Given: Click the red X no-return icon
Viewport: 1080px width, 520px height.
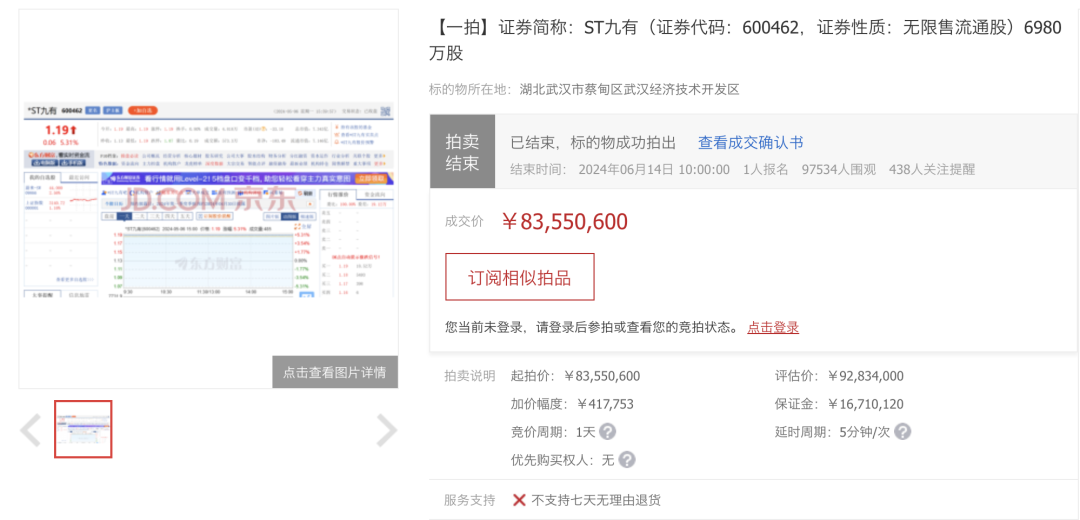Looking at the screenshot, I should [x=519, y=500].
